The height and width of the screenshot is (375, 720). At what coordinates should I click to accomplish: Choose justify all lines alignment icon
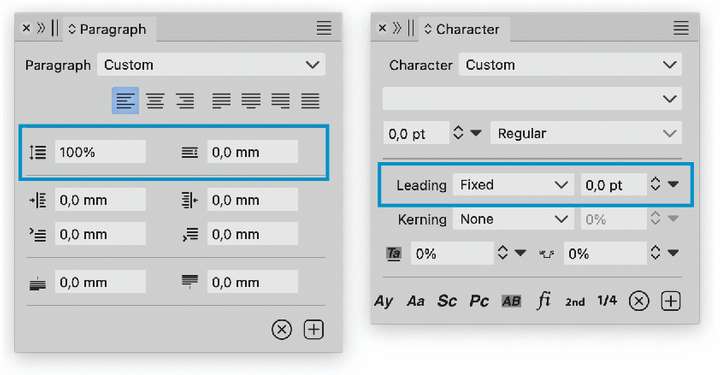point(310,101)
